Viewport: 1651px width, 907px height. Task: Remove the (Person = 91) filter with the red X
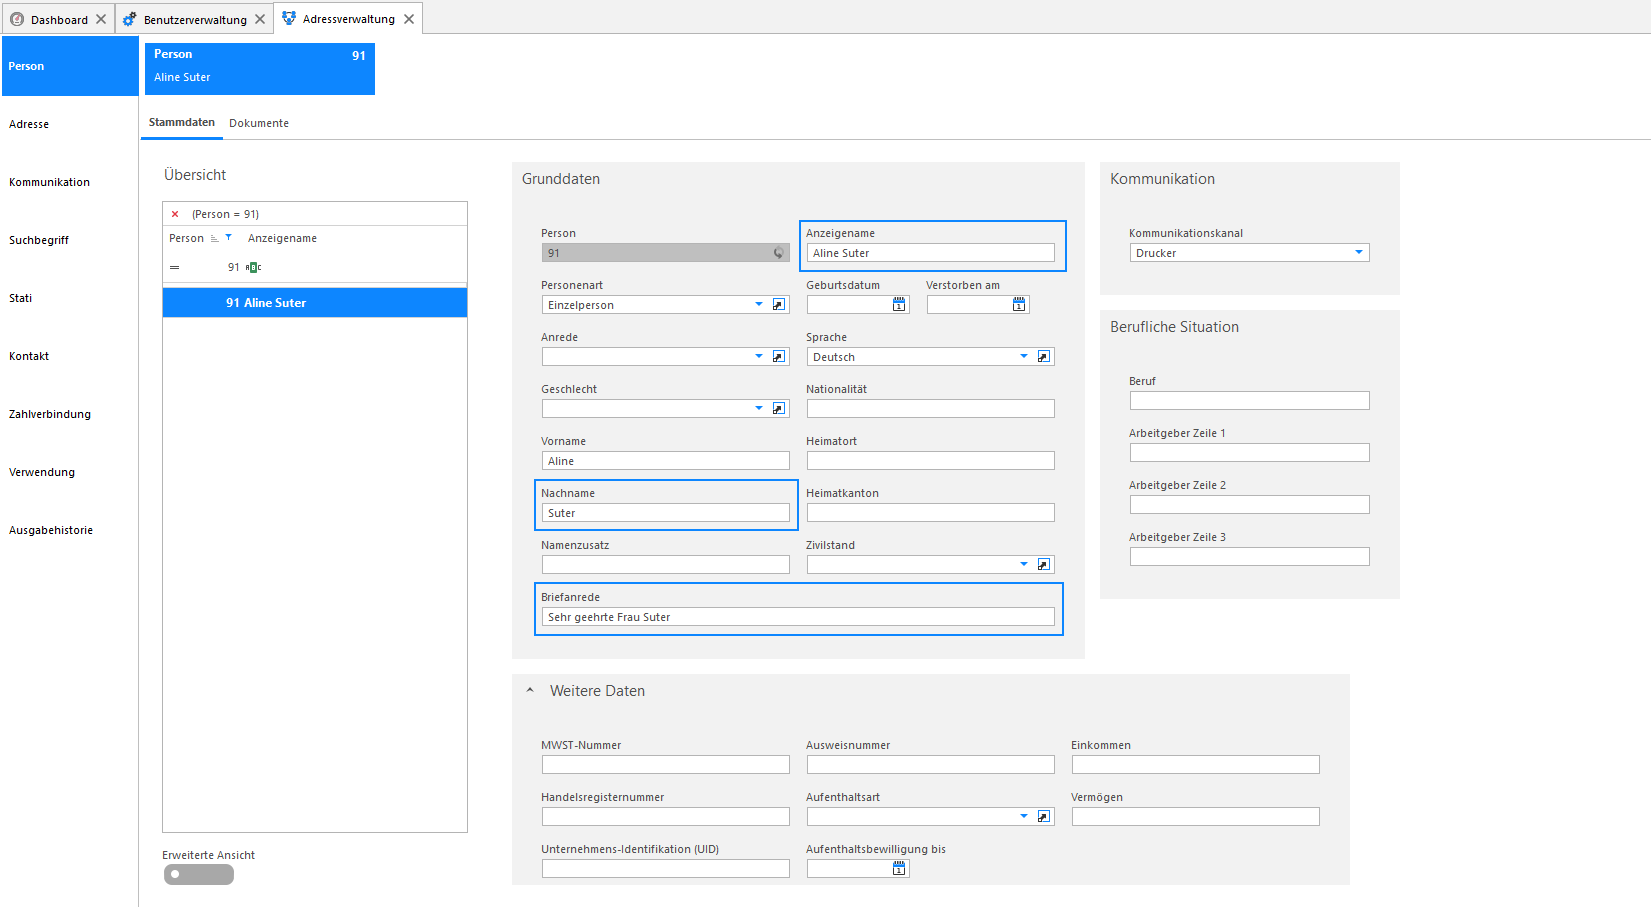point(175,214)
